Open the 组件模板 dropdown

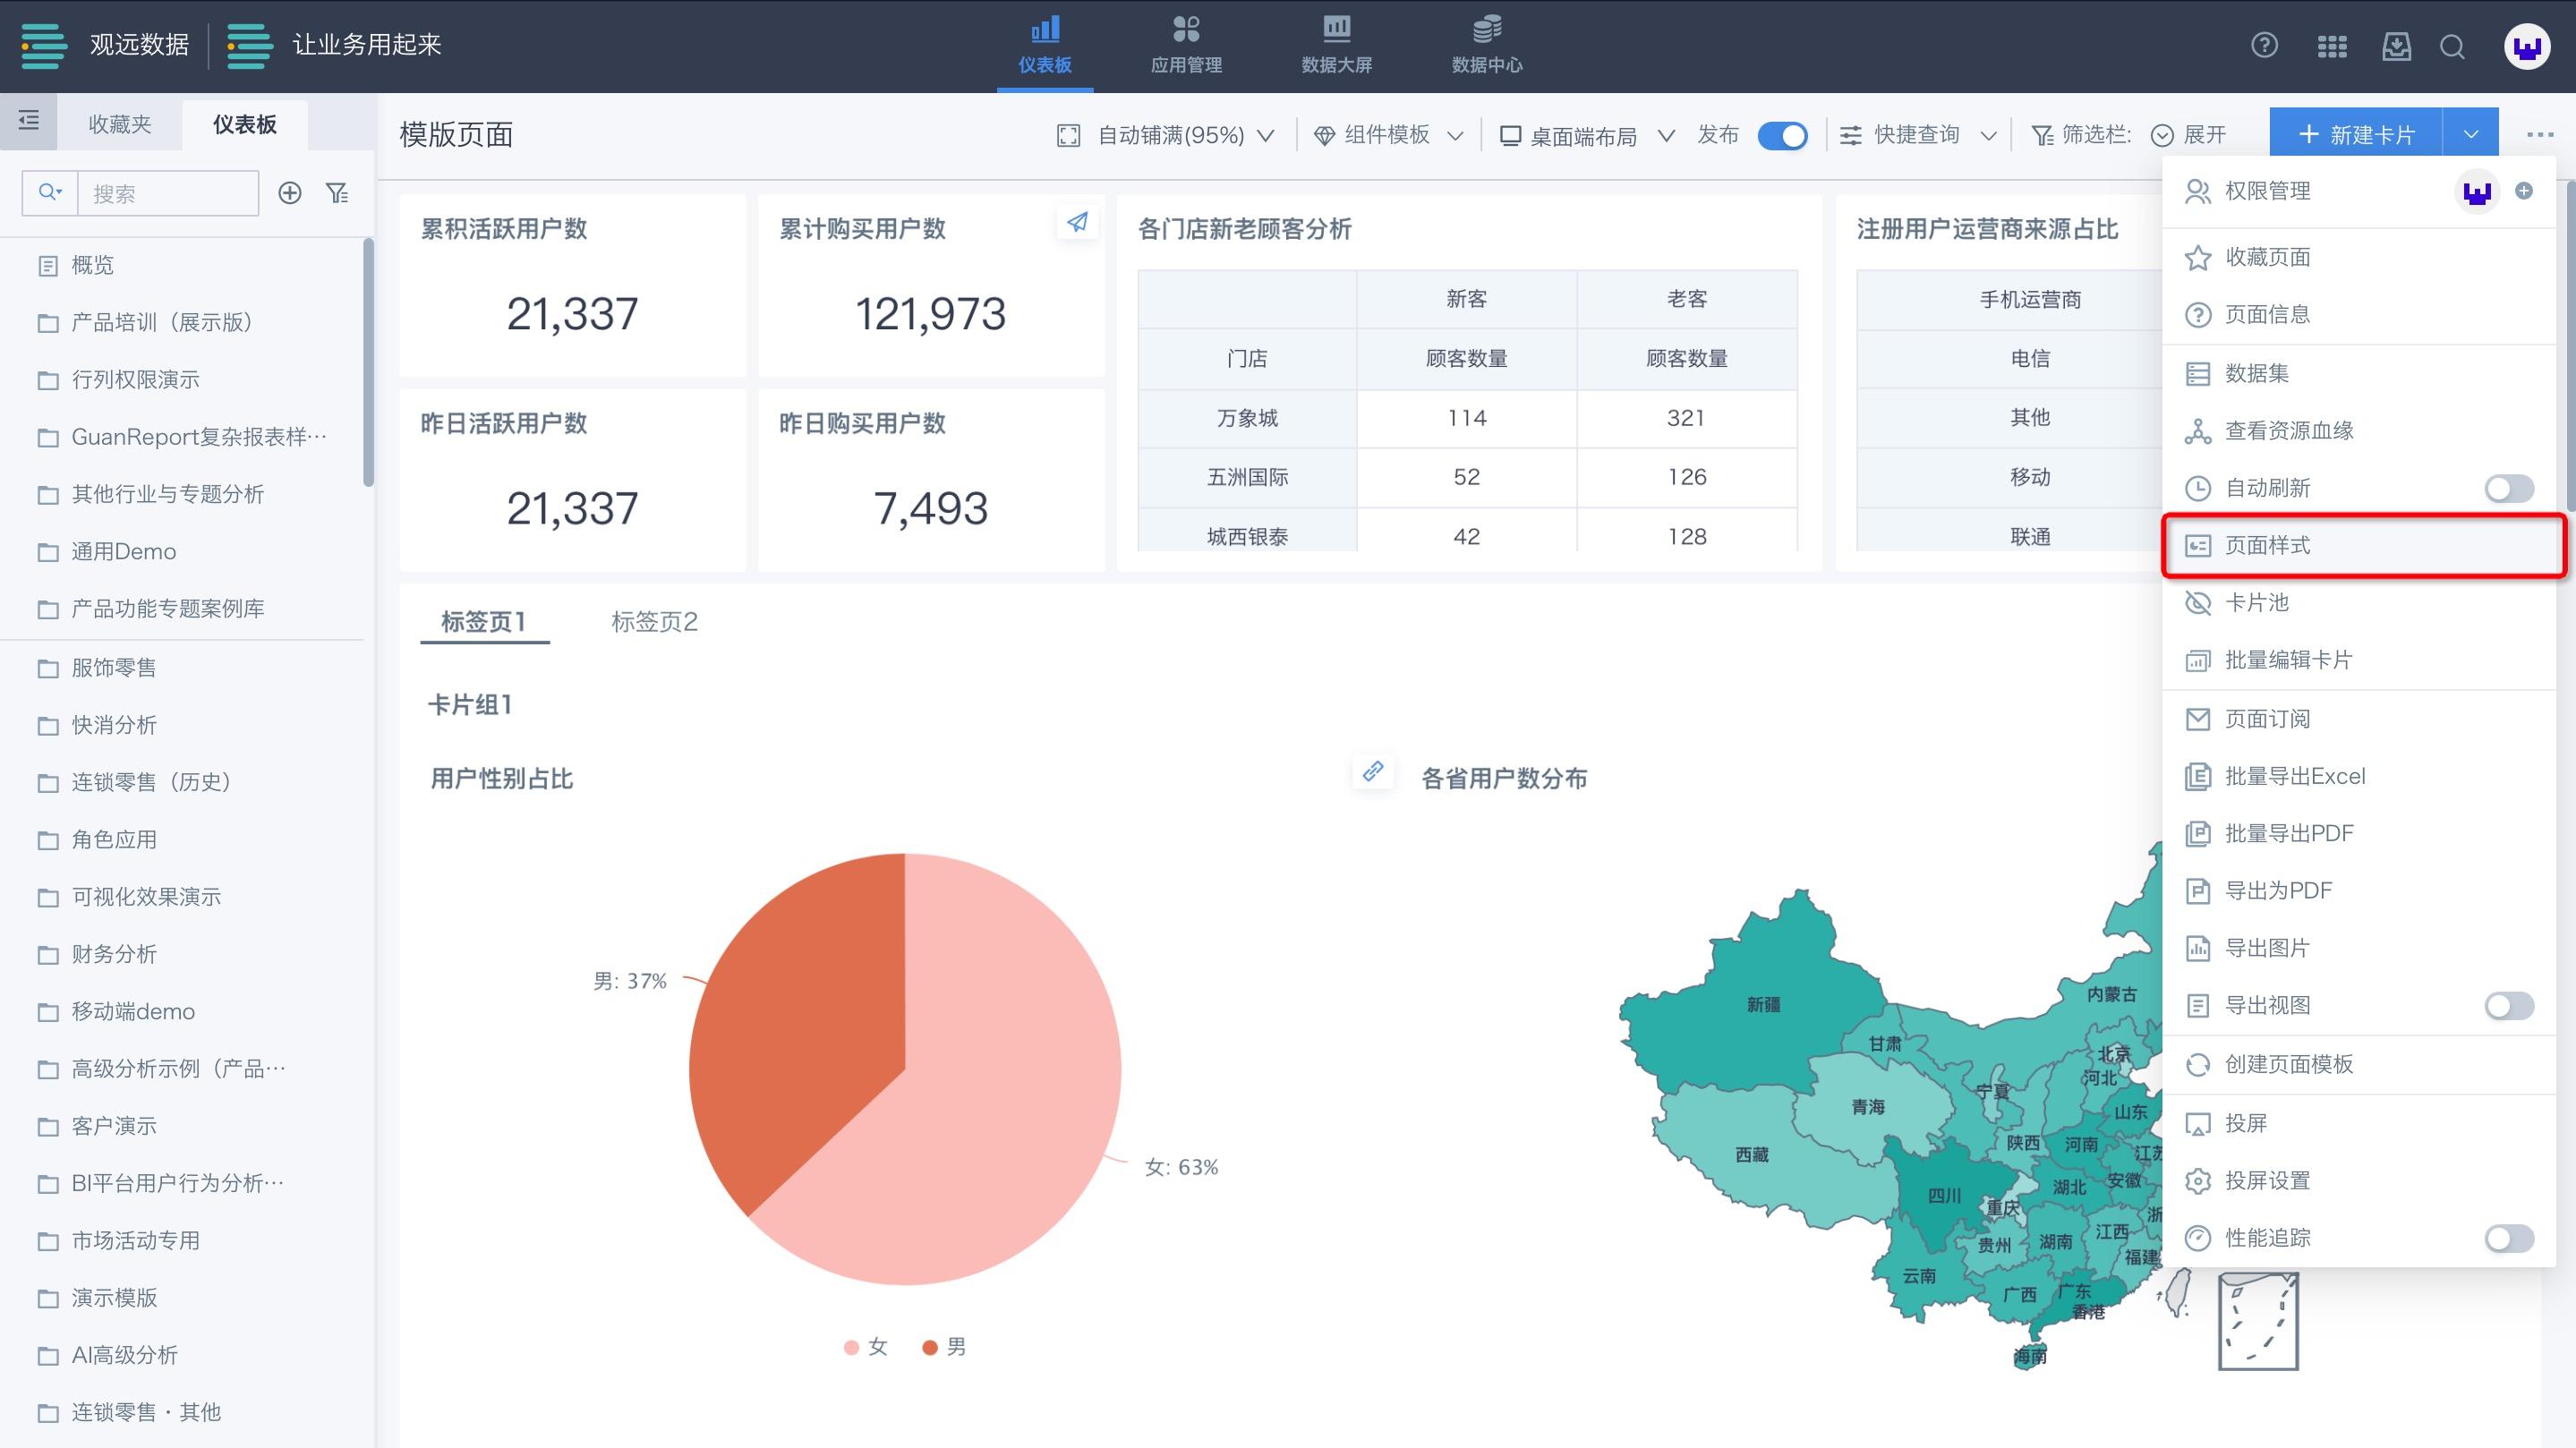(1390, 135)
